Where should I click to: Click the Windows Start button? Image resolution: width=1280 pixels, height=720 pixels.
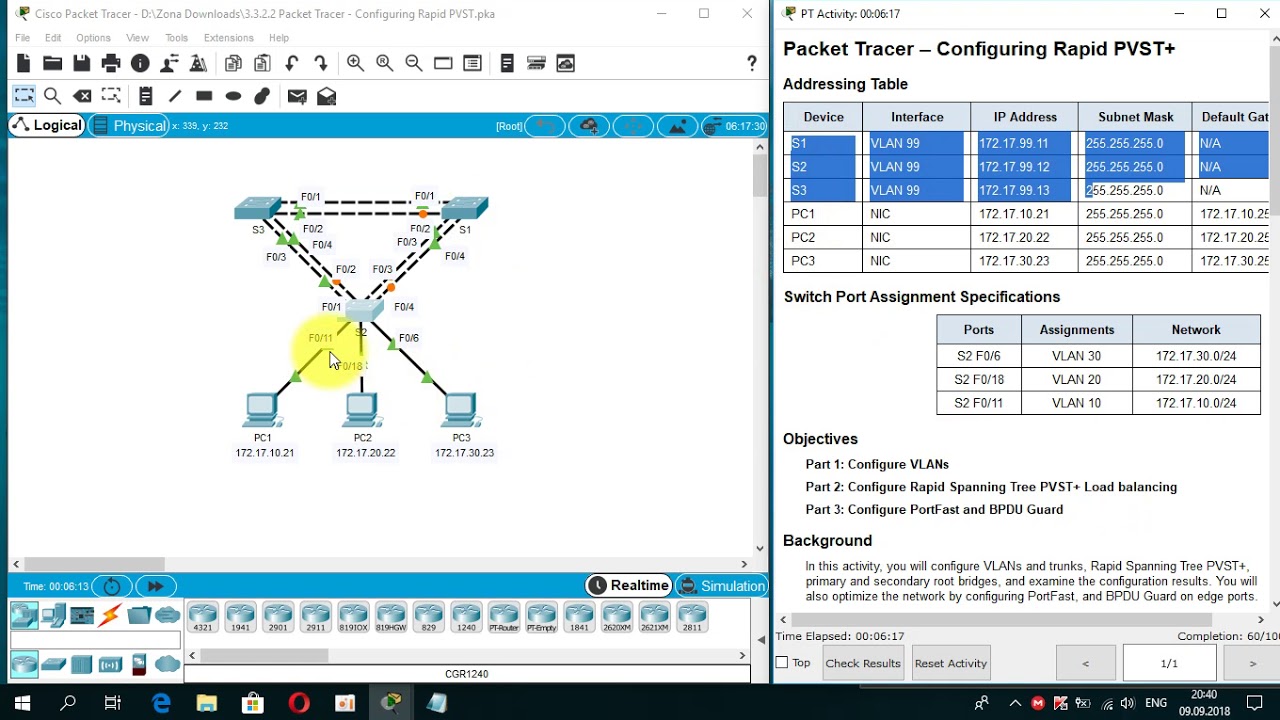tap(22, 703)
